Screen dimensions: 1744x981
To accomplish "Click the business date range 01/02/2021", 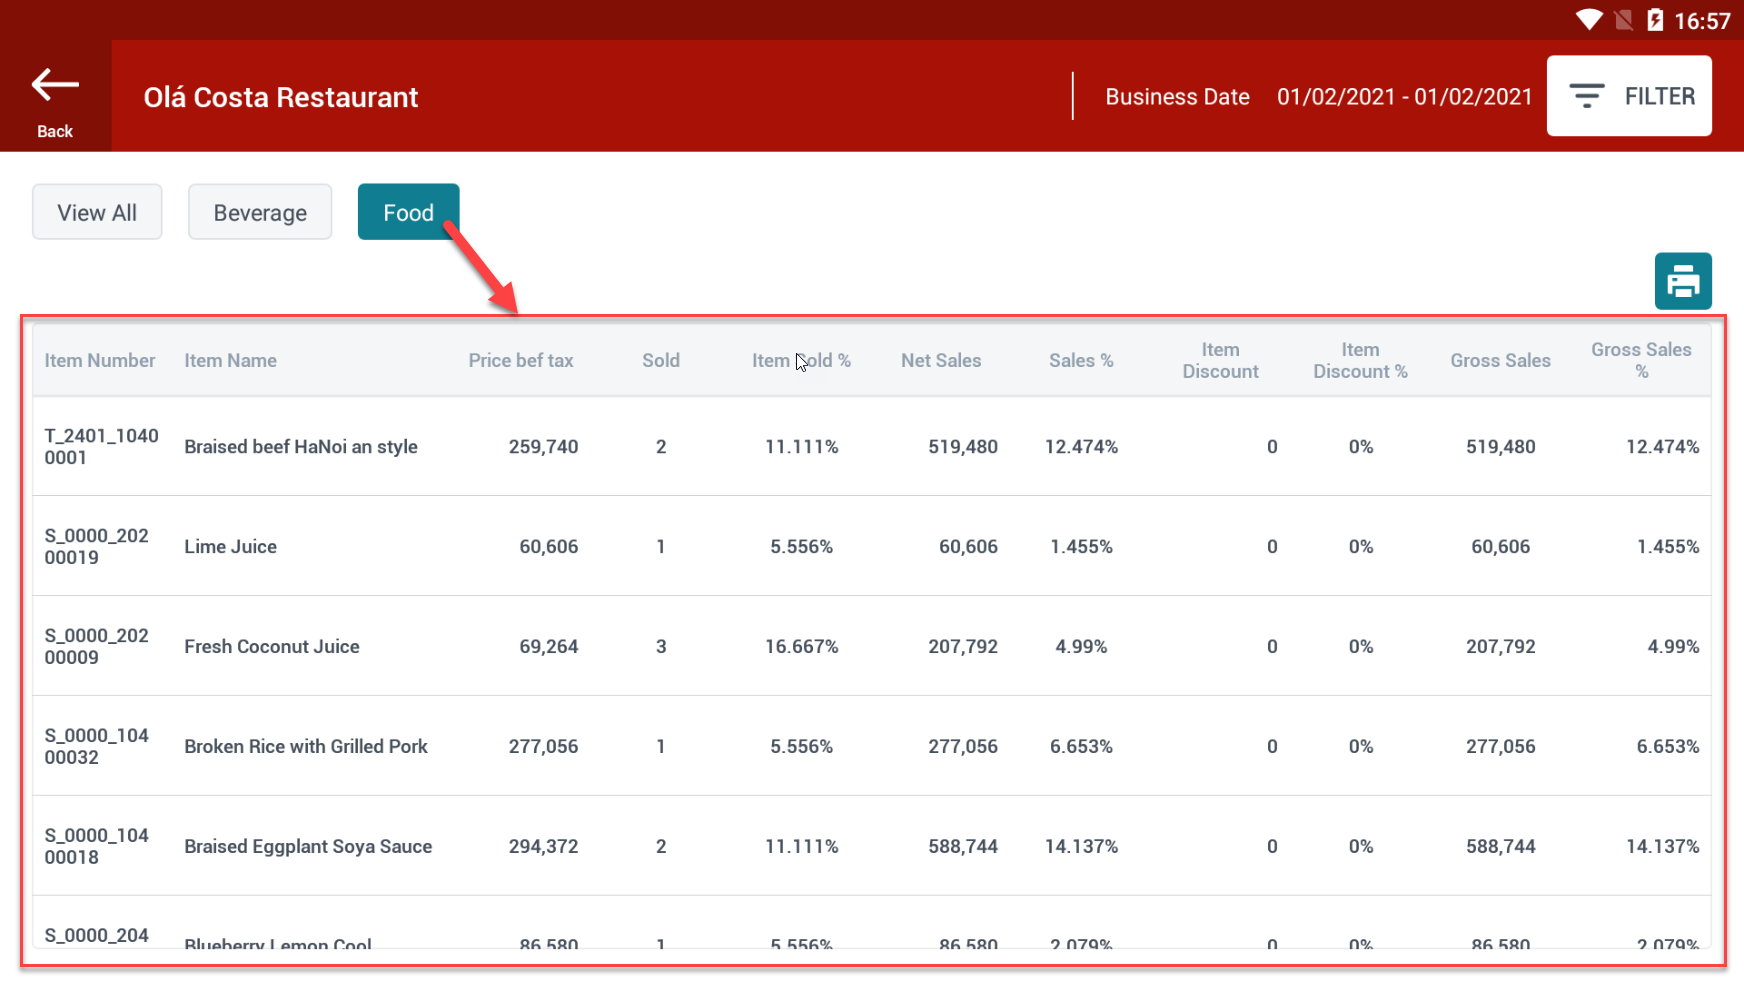I will coord(1403,97).
